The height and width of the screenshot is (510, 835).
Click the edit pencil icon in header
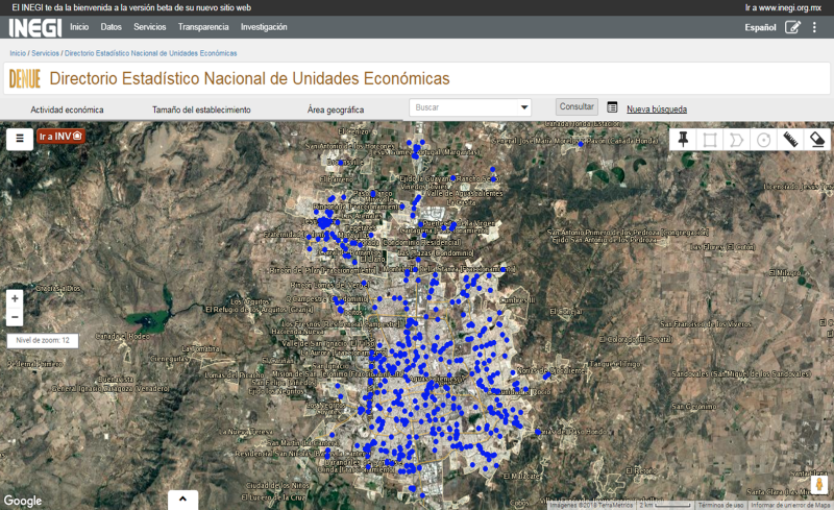[x=793, y=27]
